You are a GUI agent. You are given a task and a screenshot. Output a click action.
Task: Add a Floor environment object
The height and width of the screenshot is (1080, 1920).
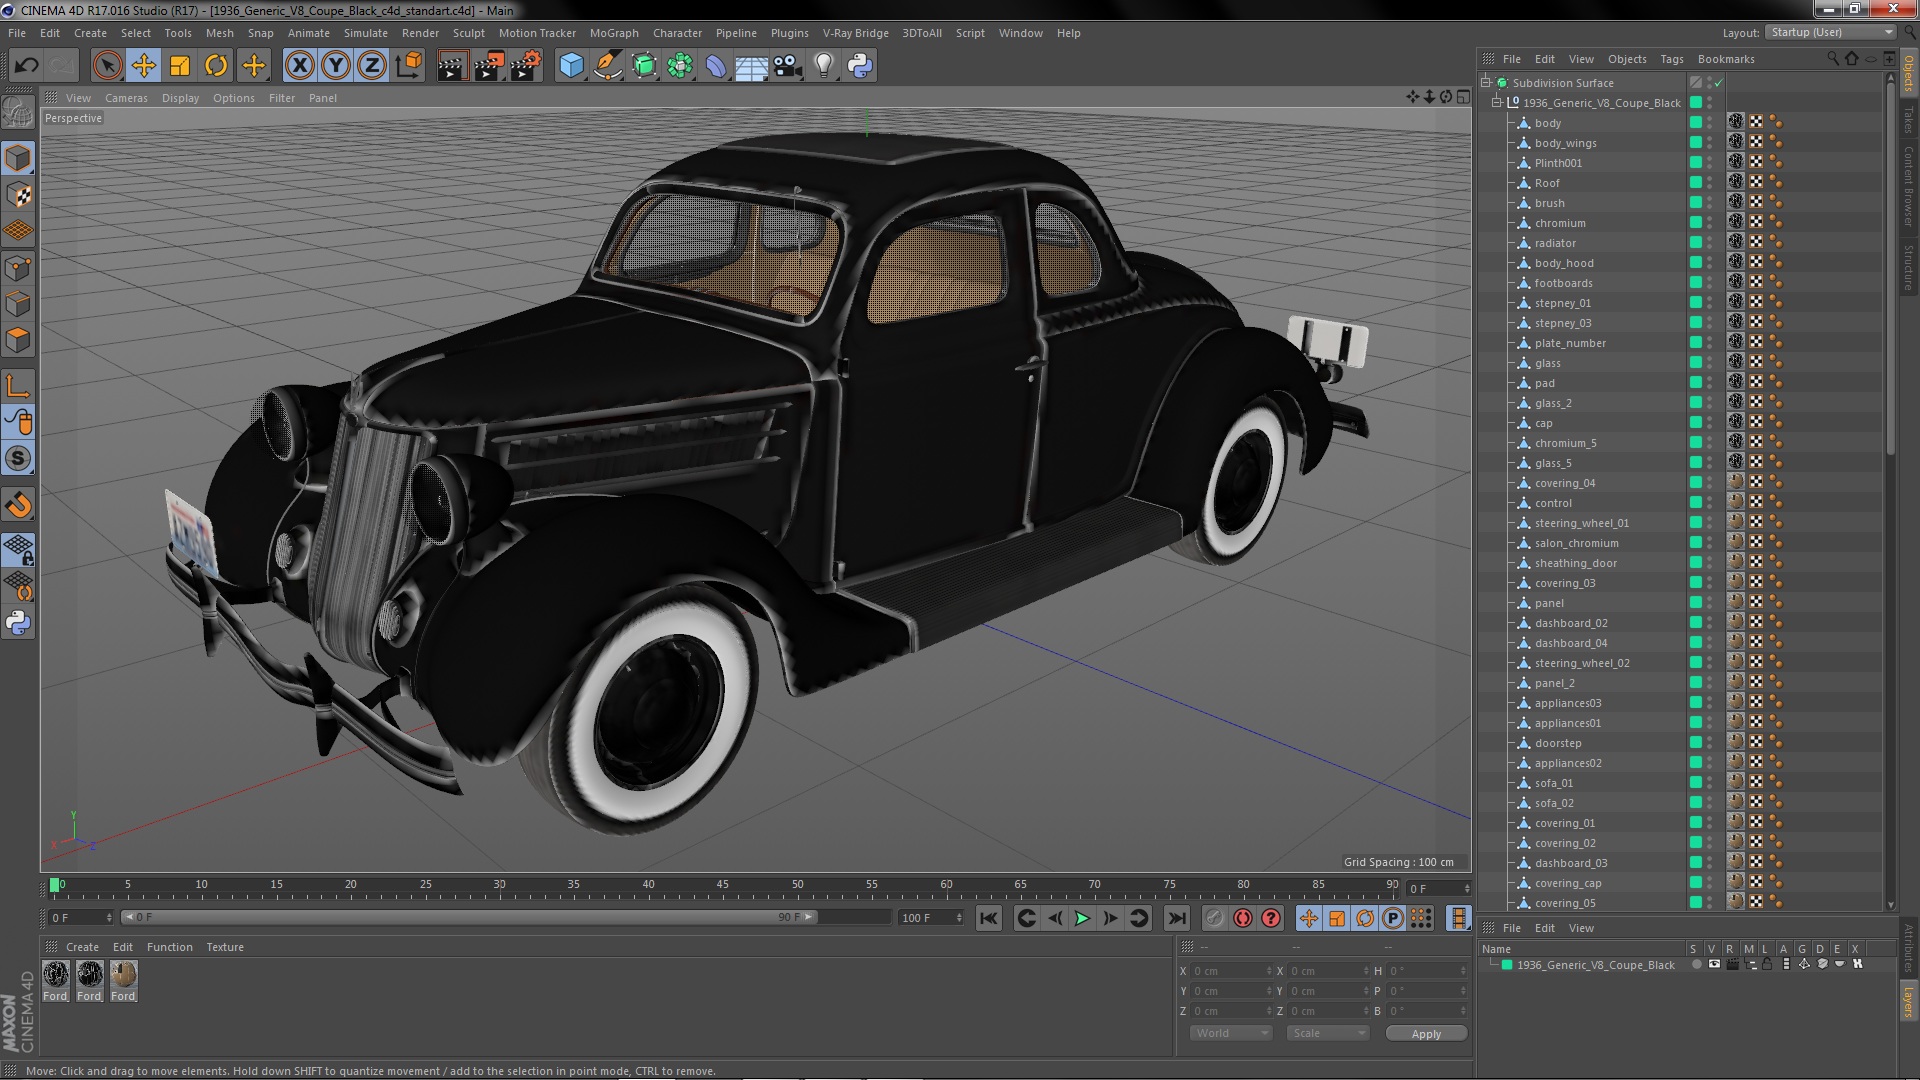click(752, 66)
